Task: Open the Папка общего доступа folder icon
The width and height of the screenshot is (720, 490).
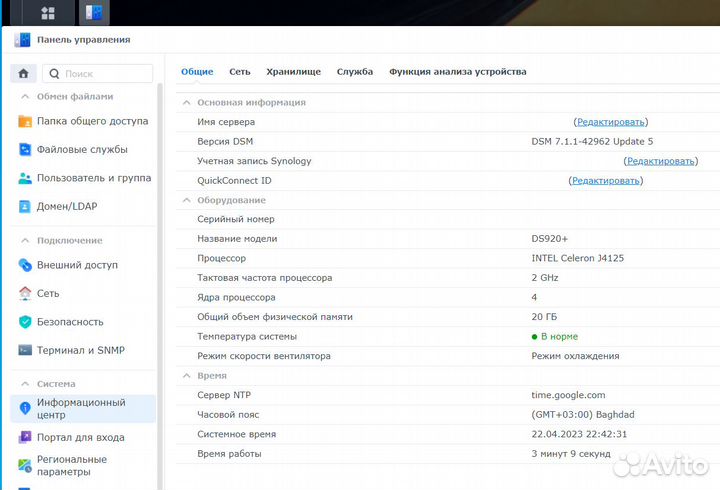Action: tap(25, 121)
